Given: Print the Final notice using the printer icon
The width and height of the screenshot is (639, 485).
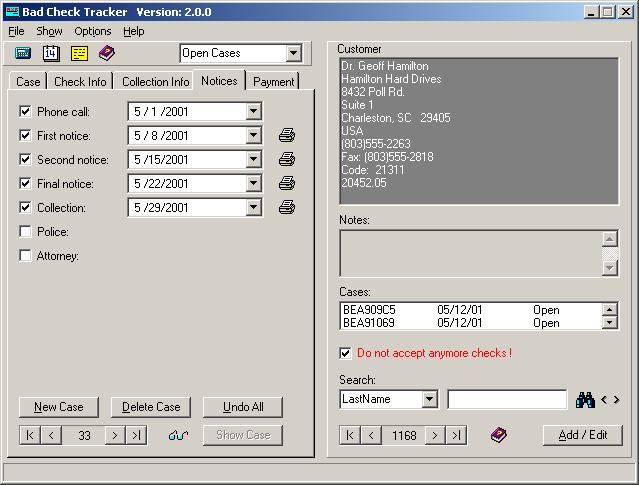Looking at the screenshot, I should [x=287, y=184].
